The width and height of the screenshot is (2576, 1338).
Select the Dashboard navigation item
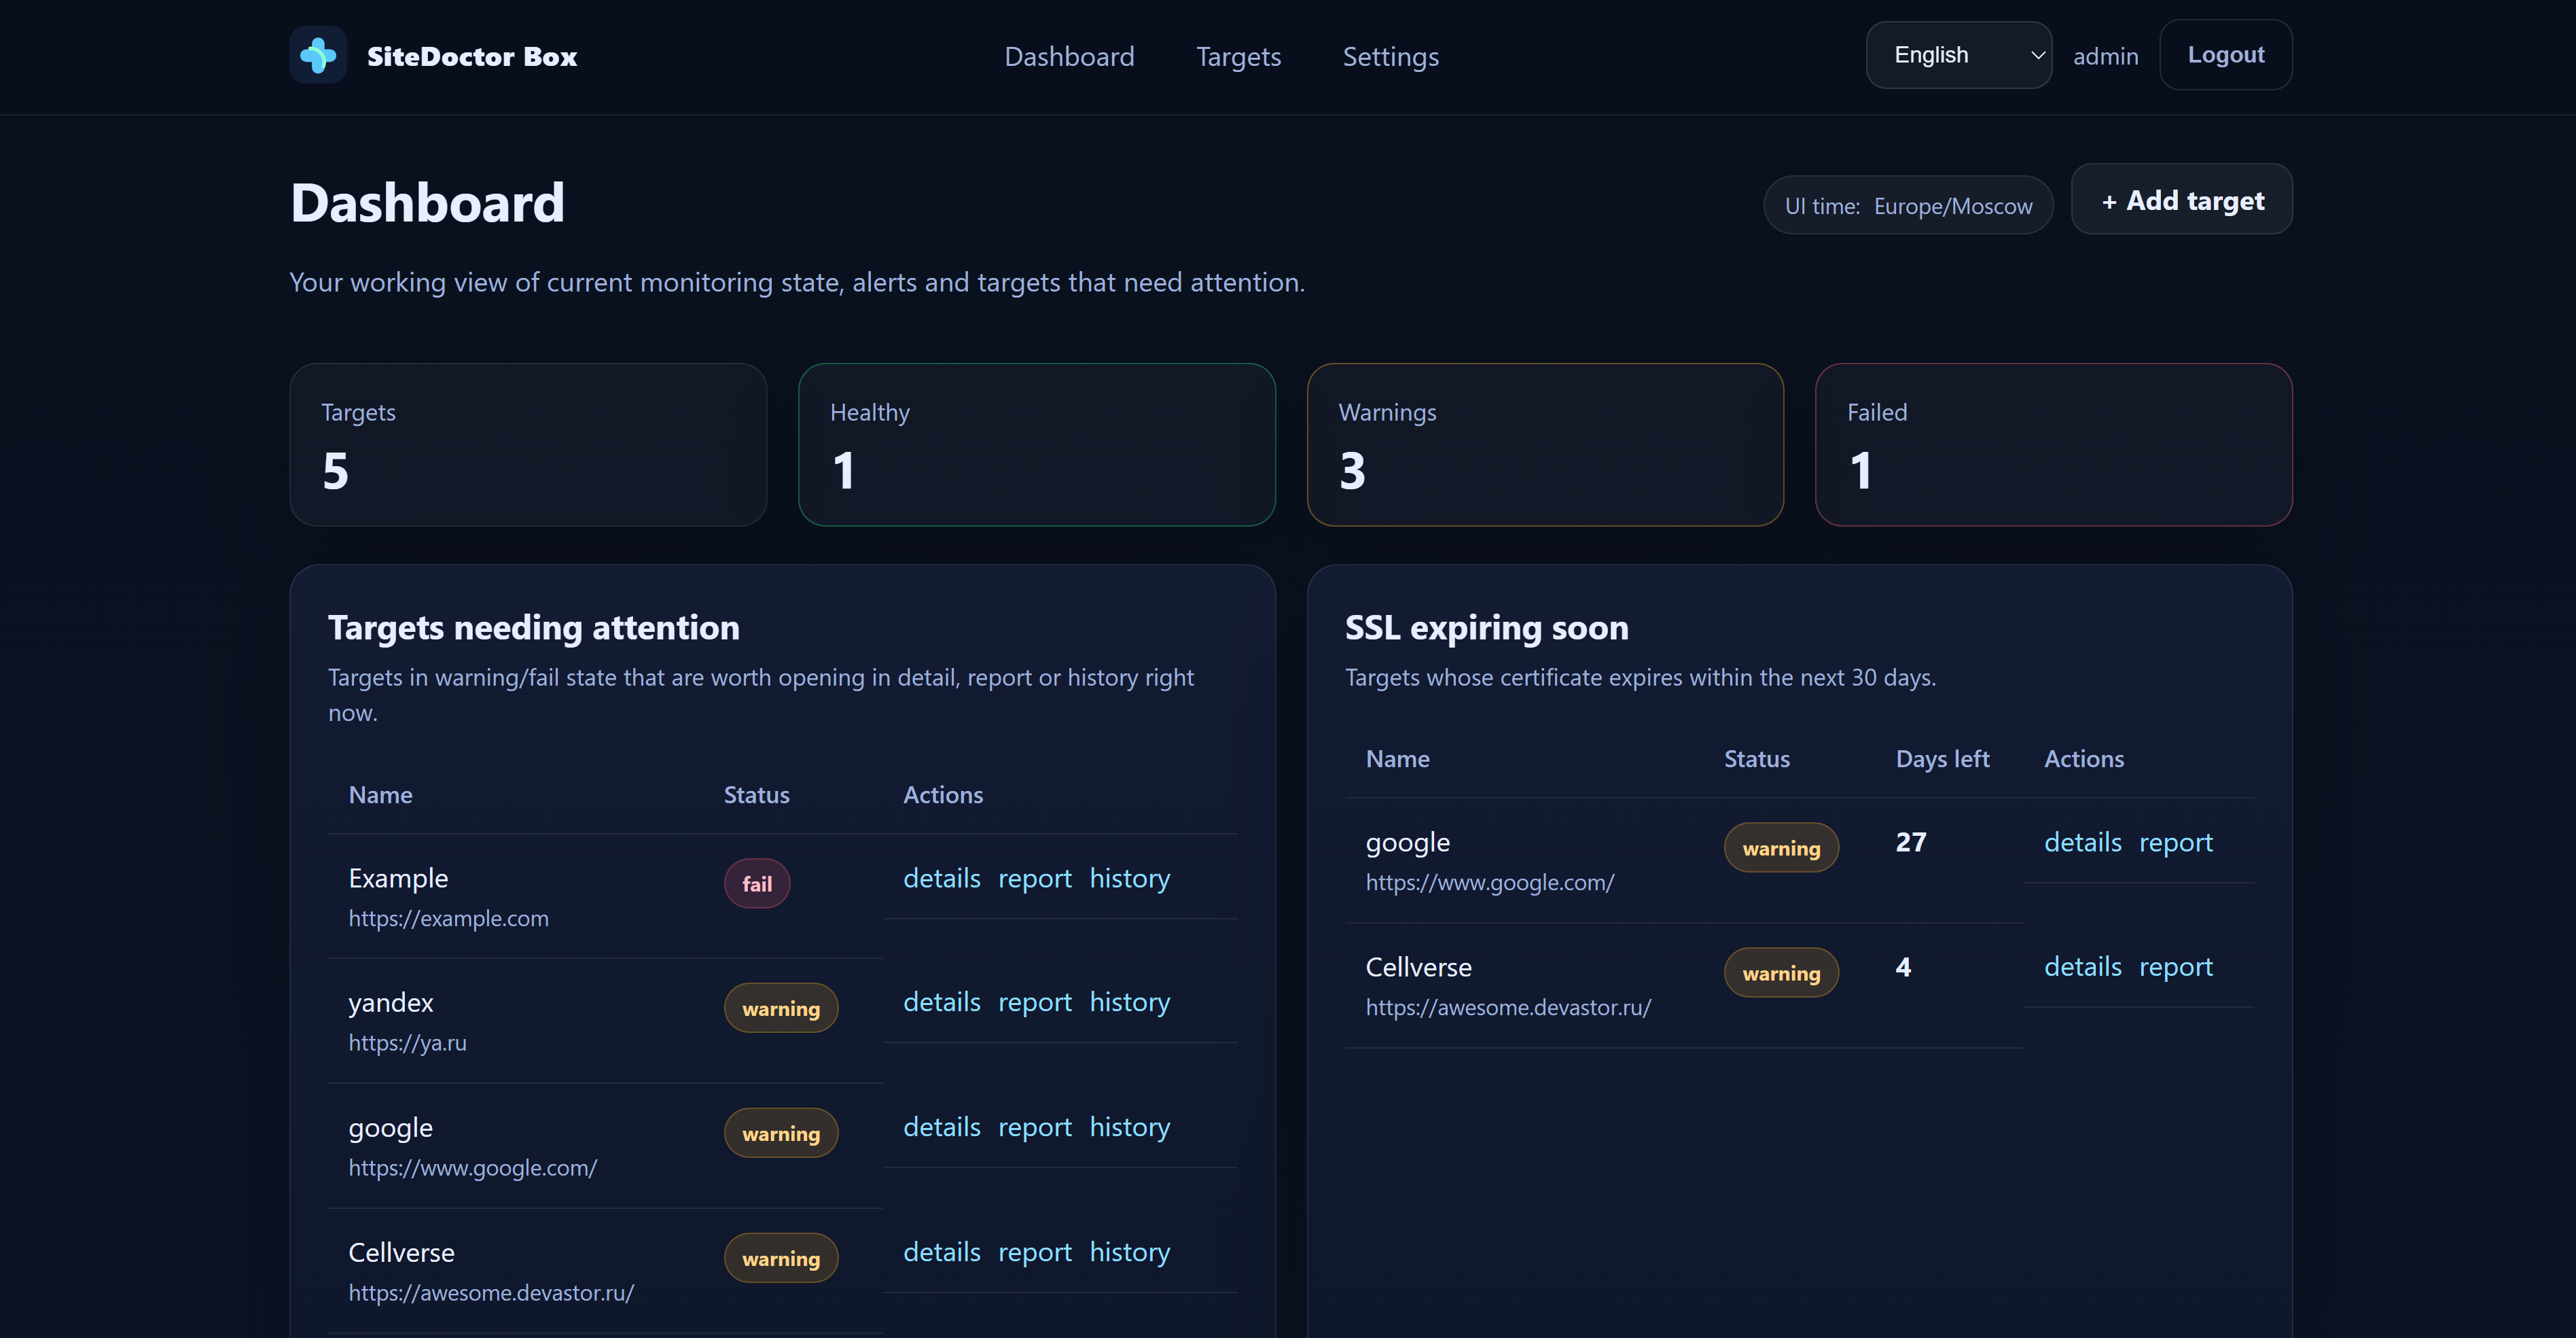click(x=1069, y=57)
